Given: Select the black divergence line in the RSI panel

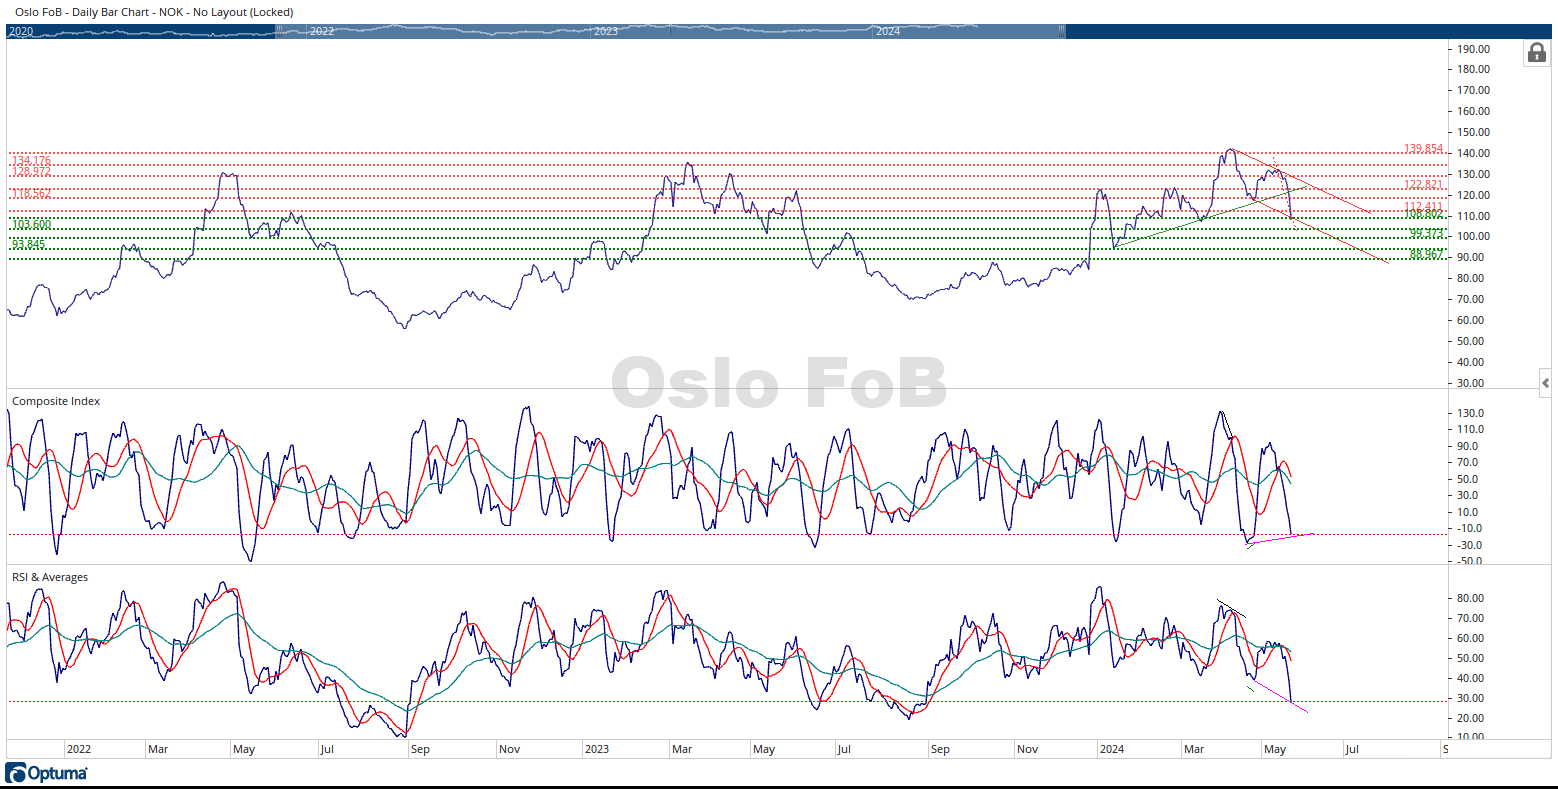Looking at the screenshot, I should [x=1231, y=608].
